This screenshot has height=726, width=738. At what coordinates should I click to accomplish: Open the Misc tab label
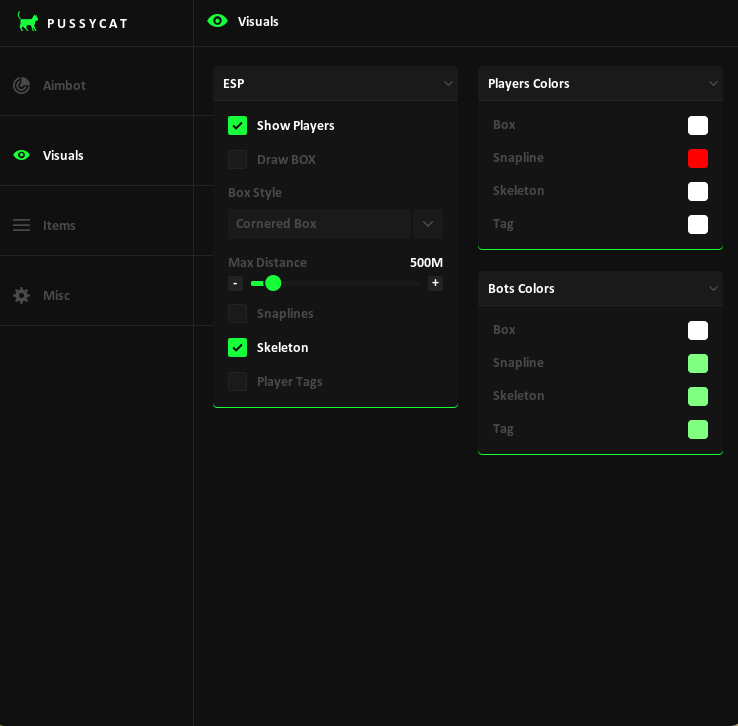click(x=56, y=295)
